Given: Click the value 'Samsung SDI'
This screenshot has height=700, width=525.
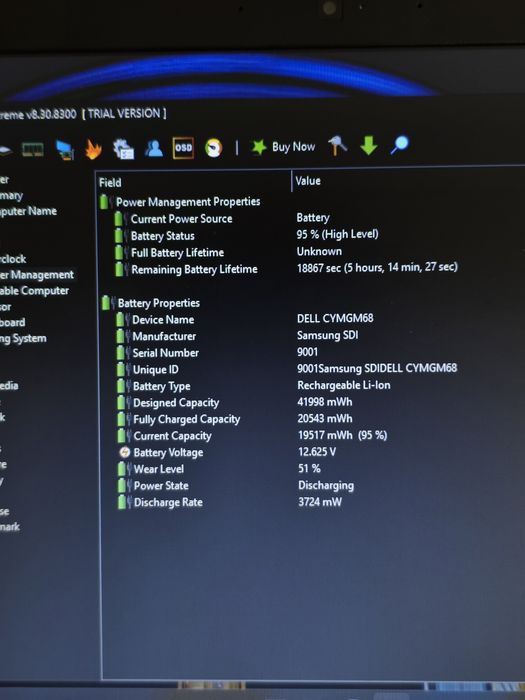Looking at the screenshot, I should click(x=328, y=335).
